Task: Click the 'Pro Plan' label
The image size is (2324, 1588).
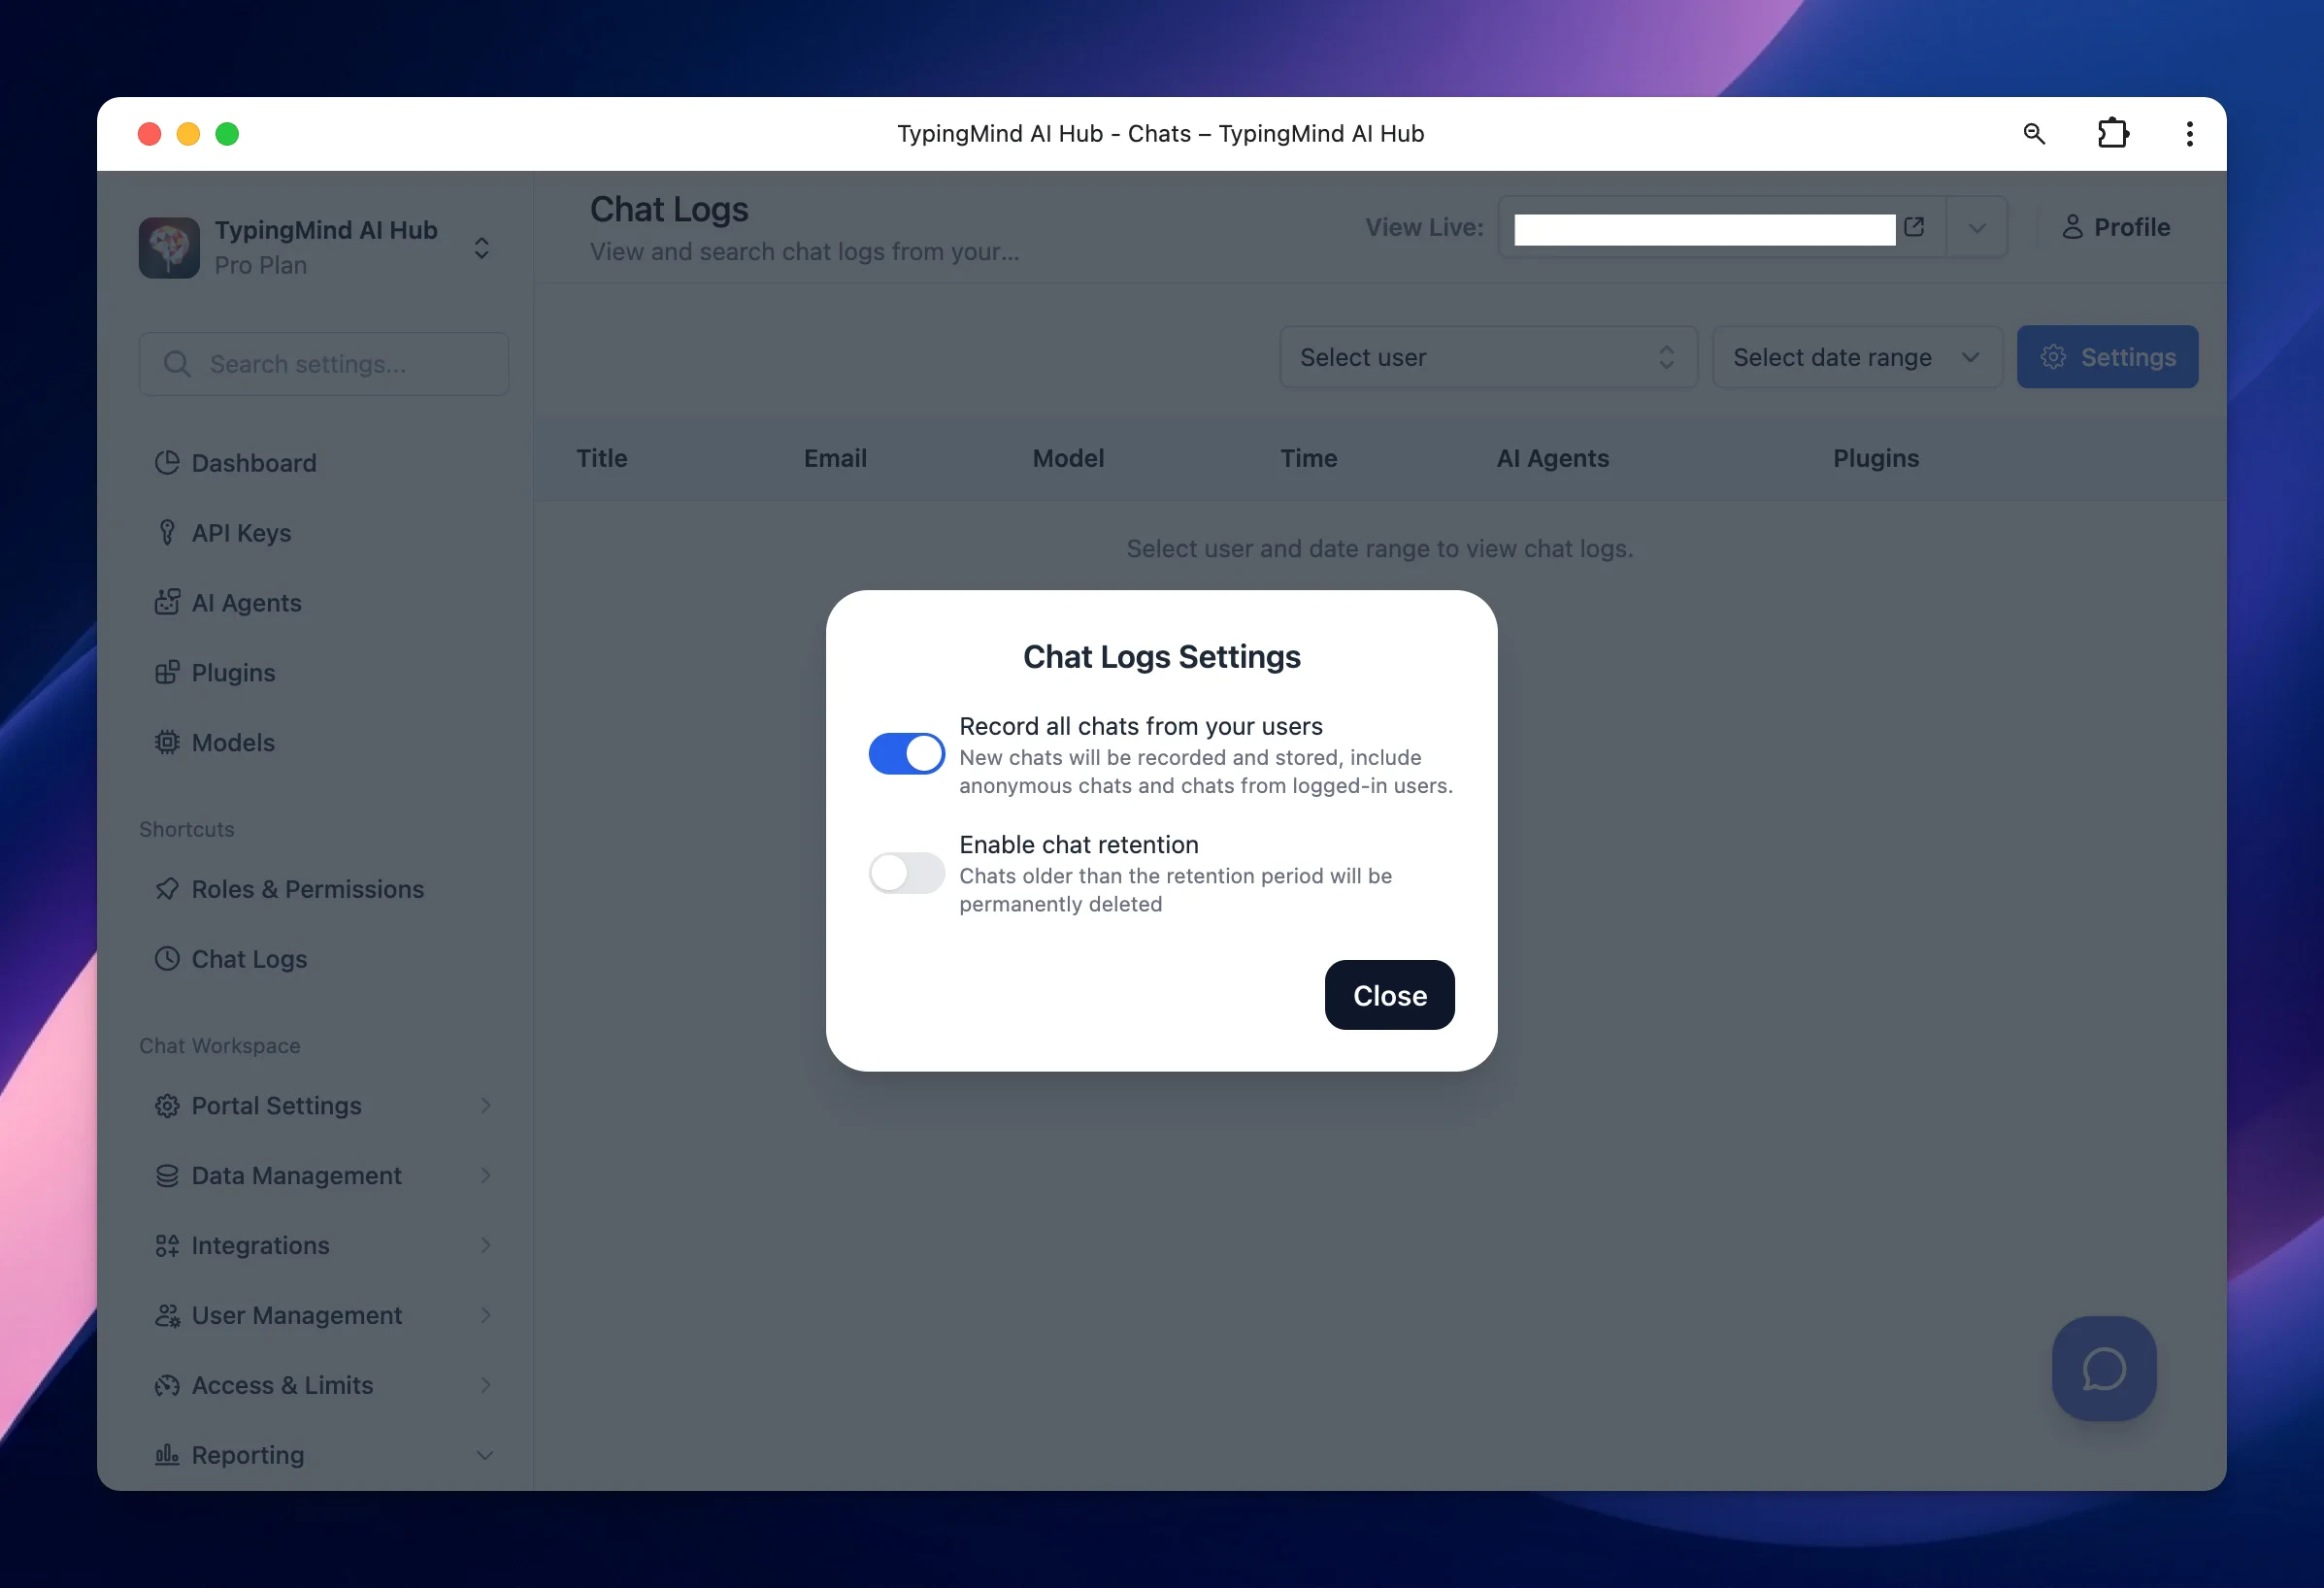Action: [261, 265]
